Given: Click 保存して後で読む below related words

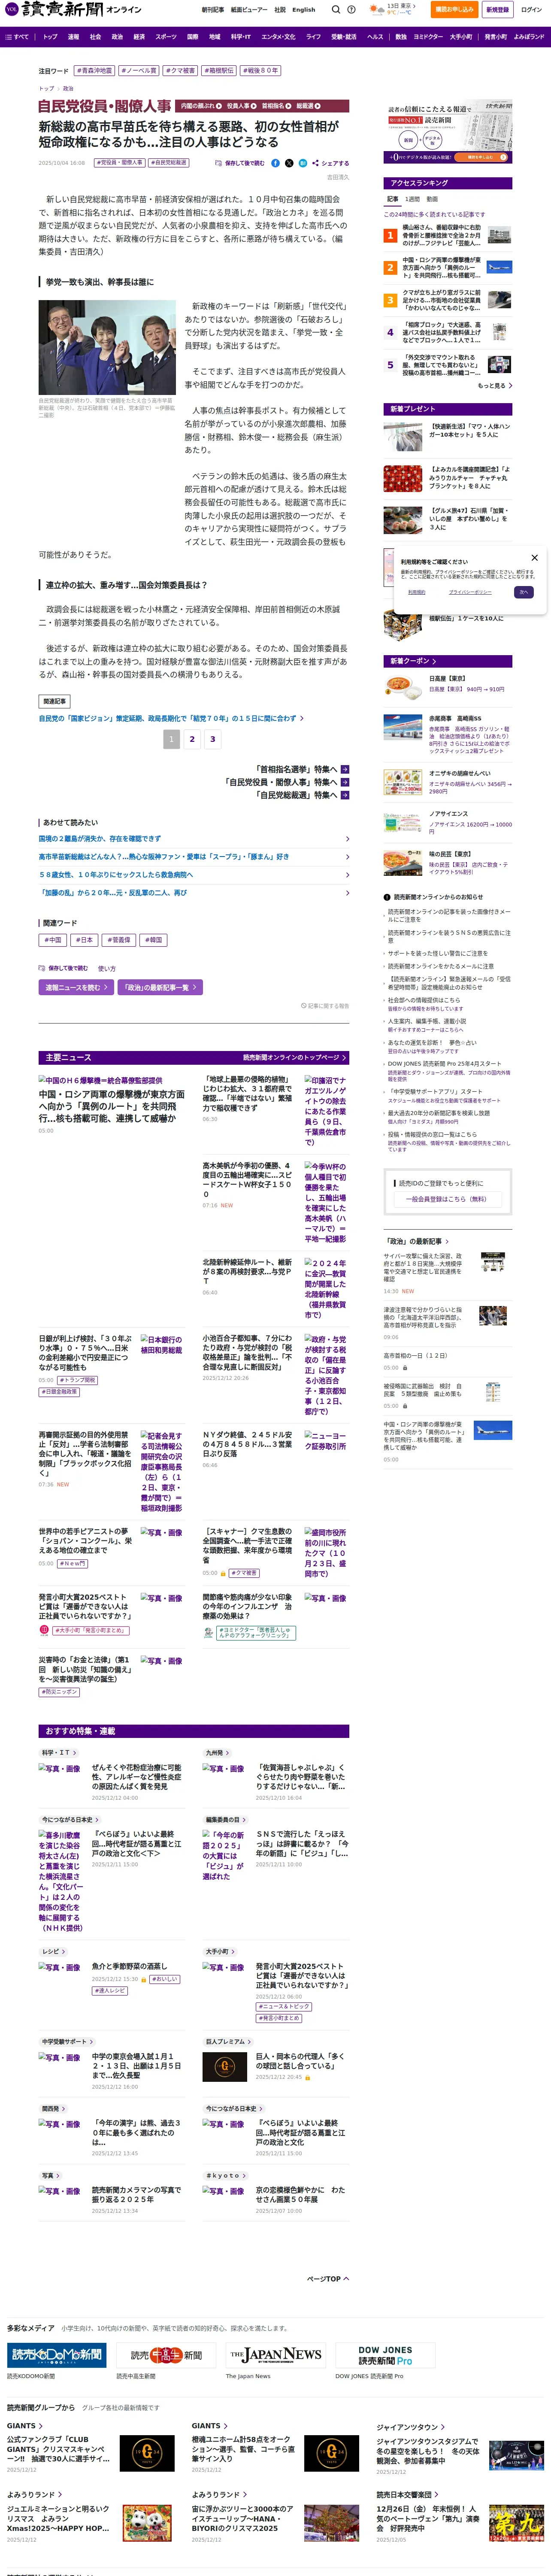Looking at the screenshot, I should tap(63, 968).
